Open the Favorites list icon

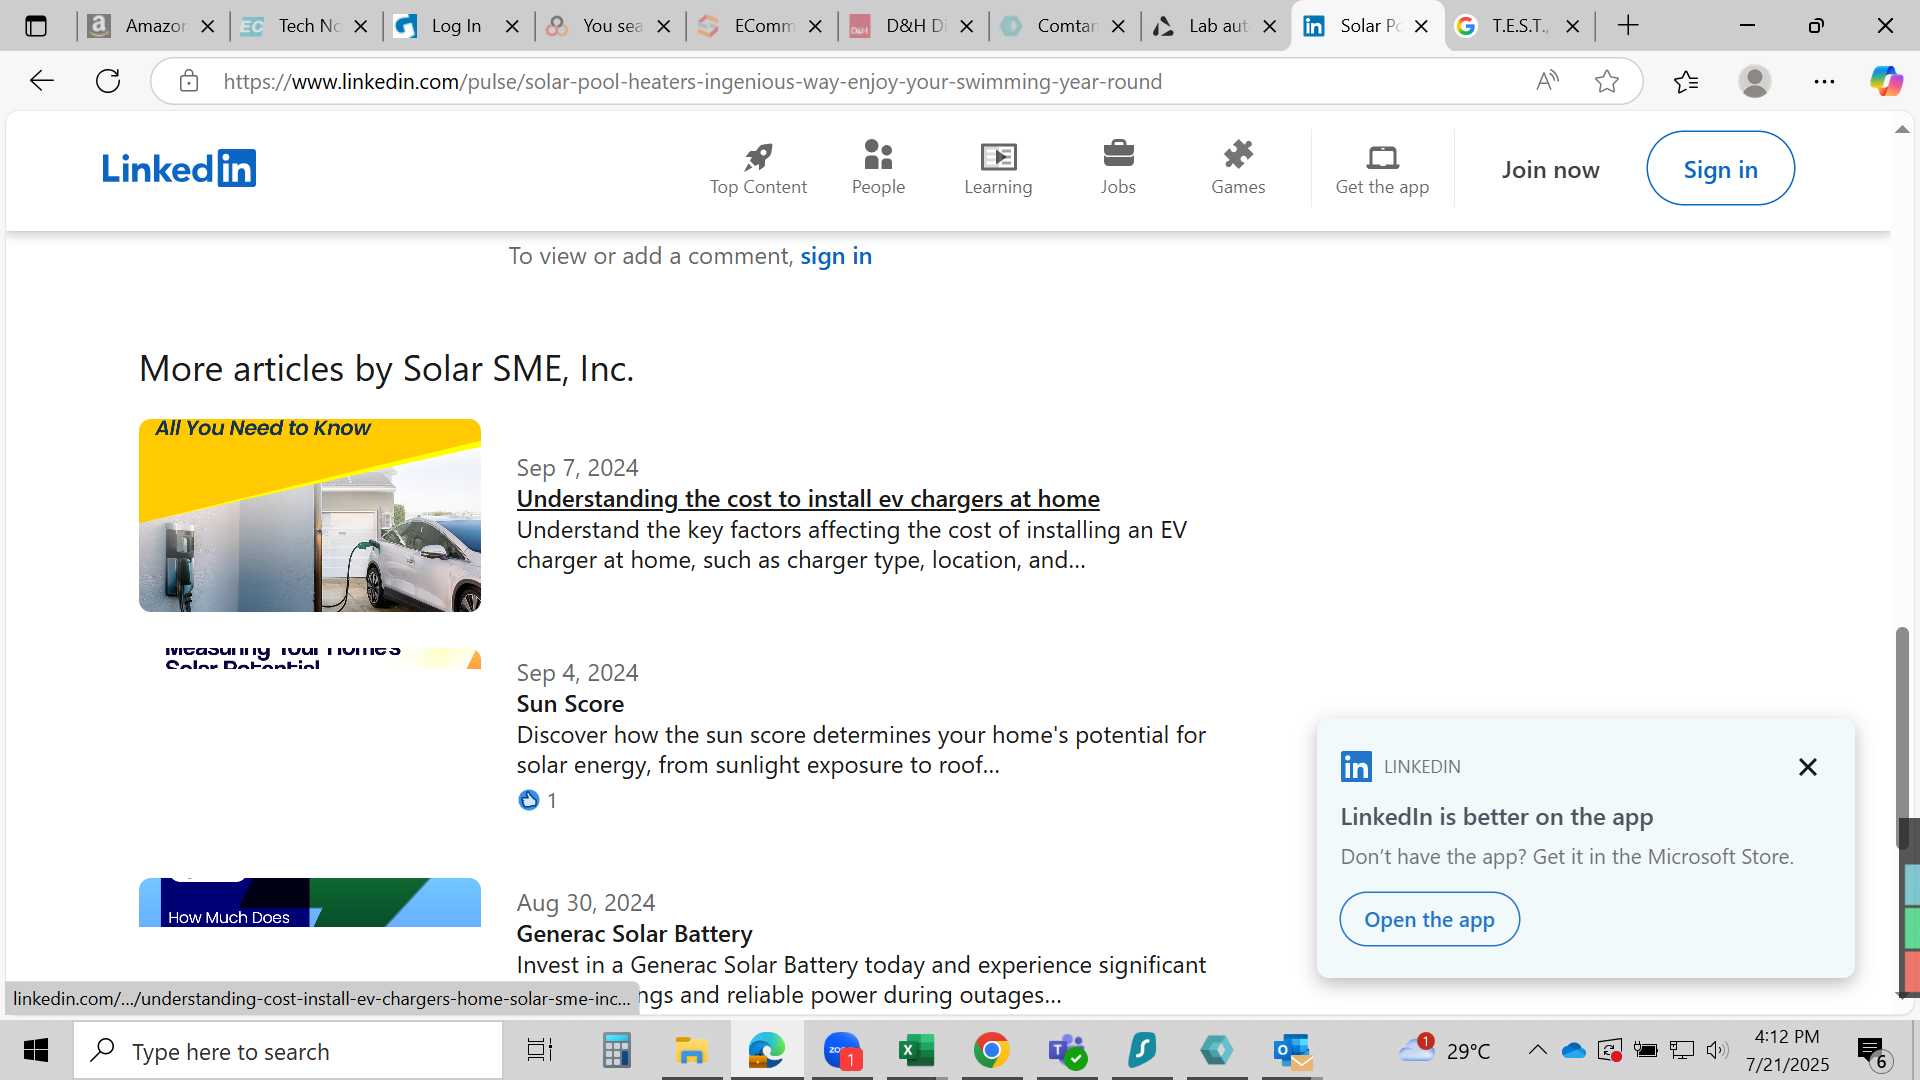click(1686, 81)
